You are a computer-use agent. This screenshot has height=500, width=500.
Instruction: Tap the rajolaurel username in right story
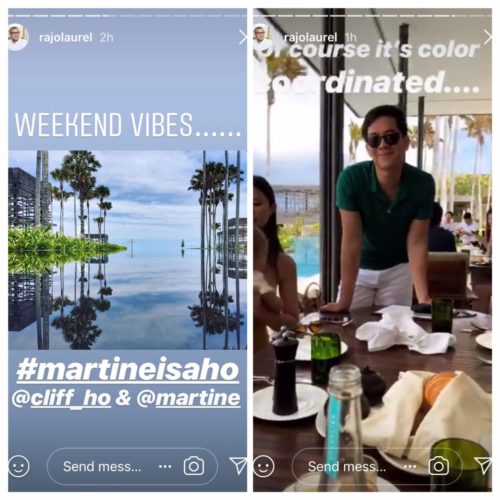point(310,37)
